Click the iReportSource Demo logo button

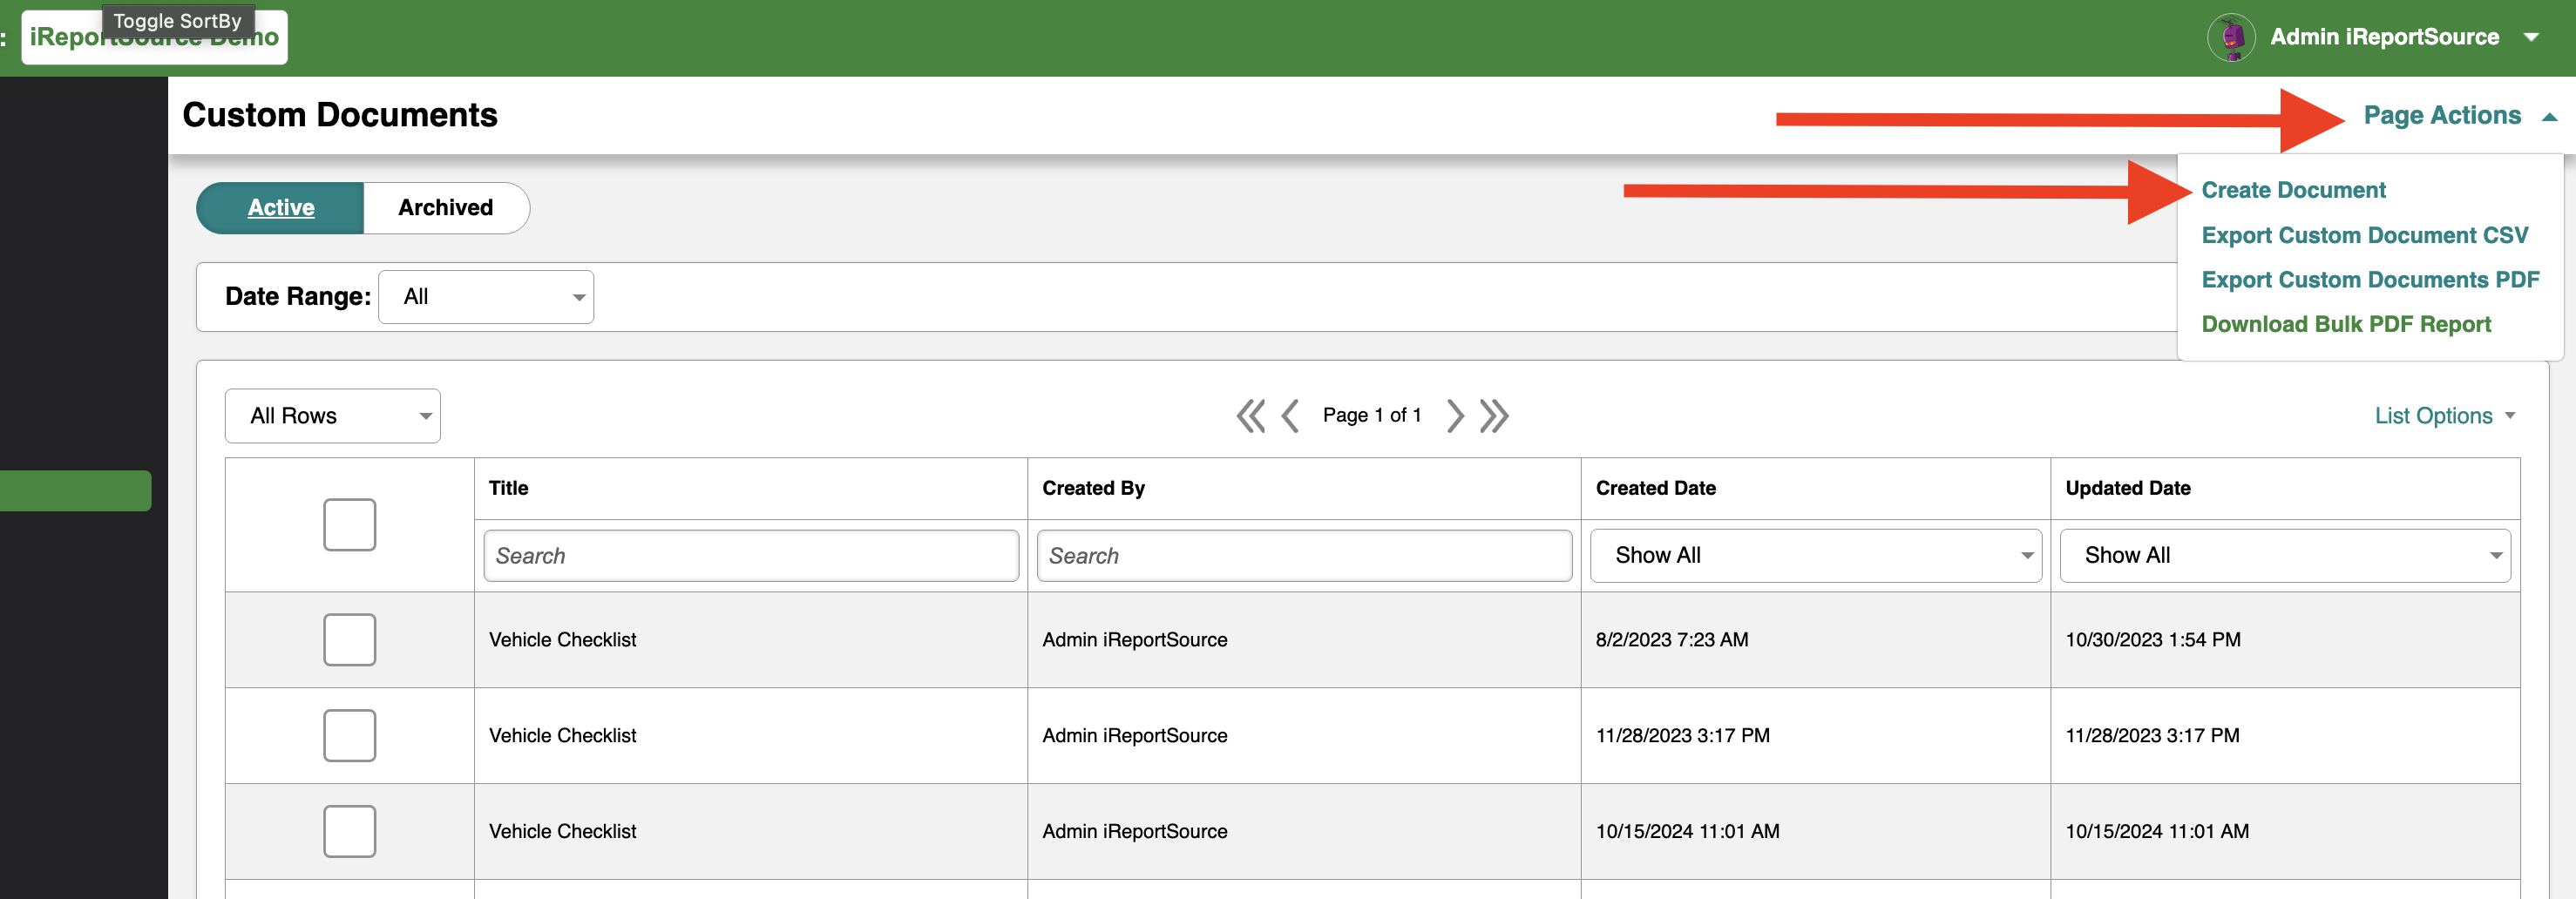(x=154, y=38)
